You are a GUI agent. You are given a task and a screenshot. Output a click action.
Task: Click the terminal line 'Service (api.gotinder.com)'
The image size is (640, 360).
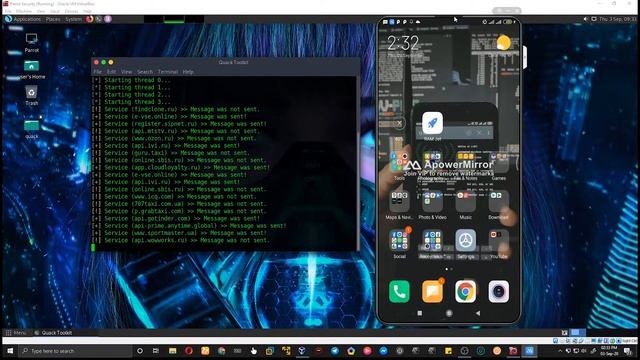[176, 219]
